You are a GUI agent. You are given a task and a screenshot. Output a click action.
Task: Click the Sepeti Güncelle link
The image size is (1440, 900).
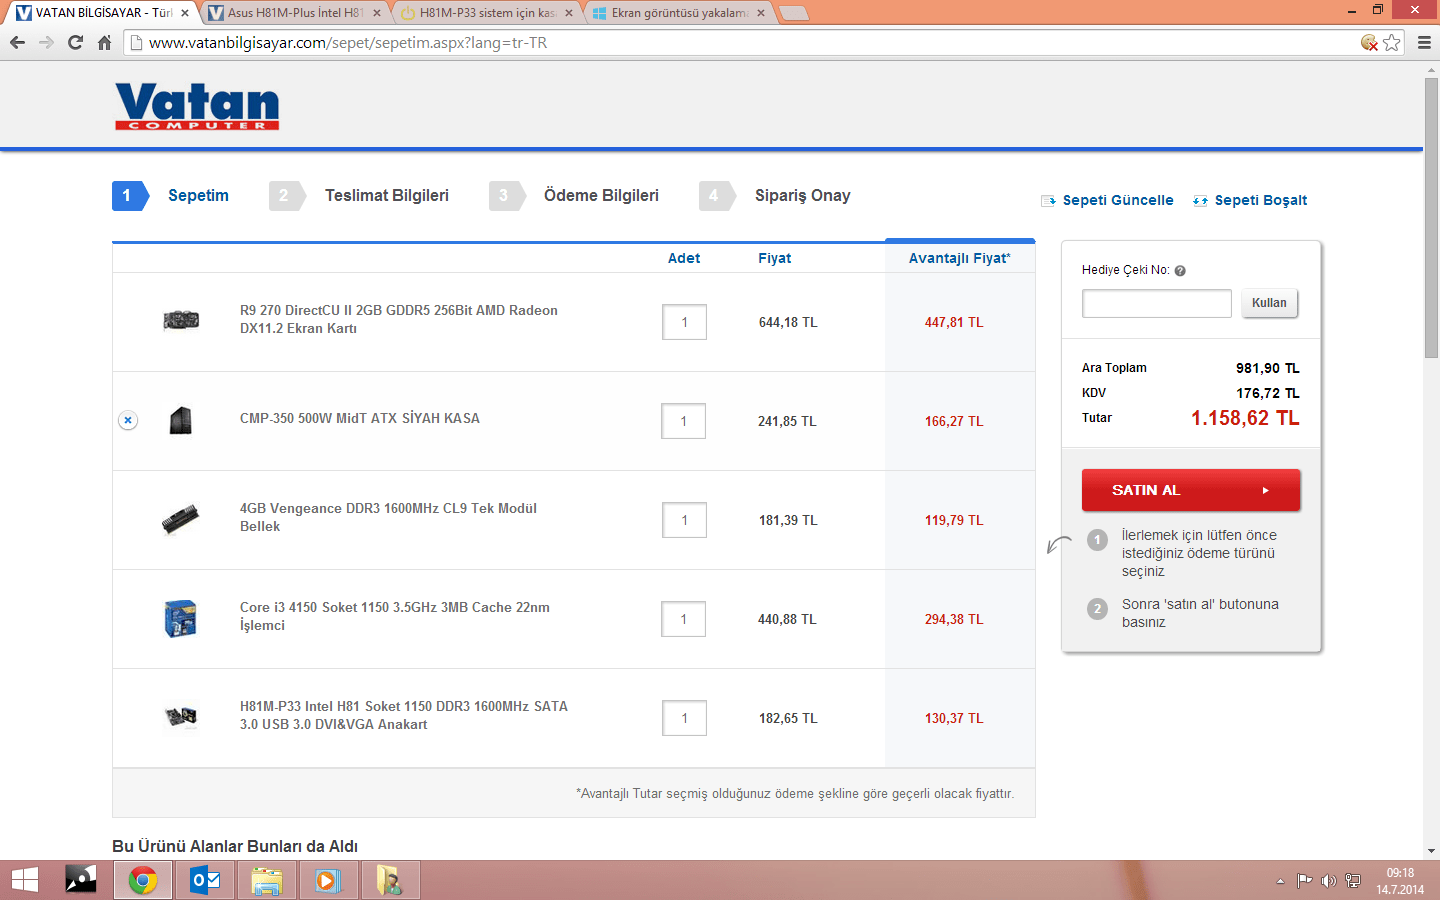(x=1118, y=200)
